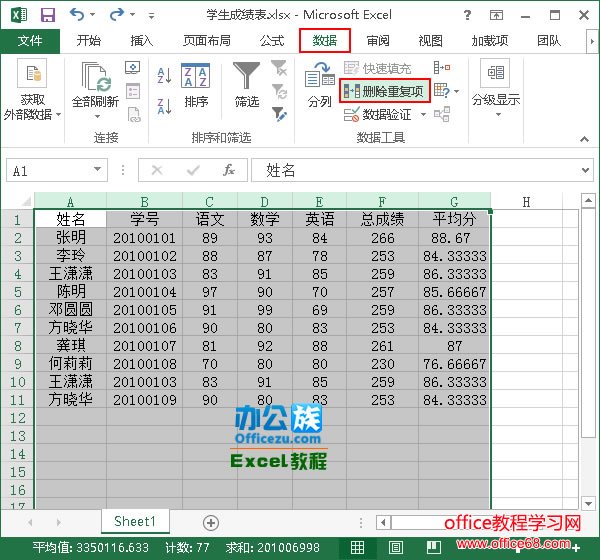
Task: Click the Help question mark icon
Action: click(x=467, y=15)
